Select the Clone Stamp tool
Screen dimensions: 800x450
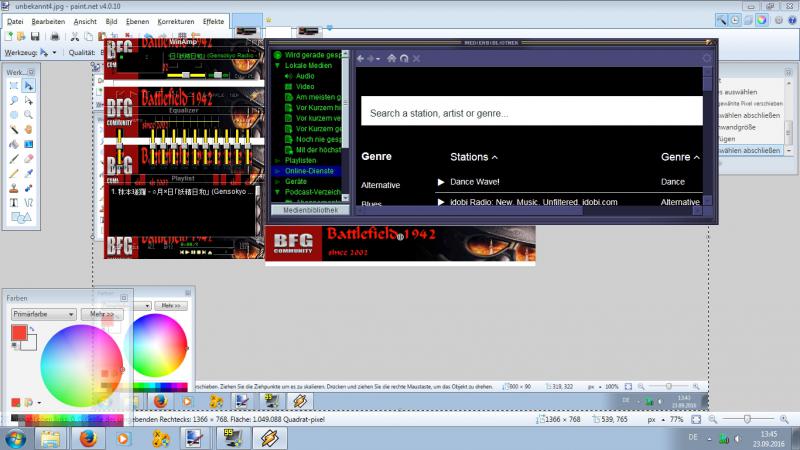coord(14,188)
